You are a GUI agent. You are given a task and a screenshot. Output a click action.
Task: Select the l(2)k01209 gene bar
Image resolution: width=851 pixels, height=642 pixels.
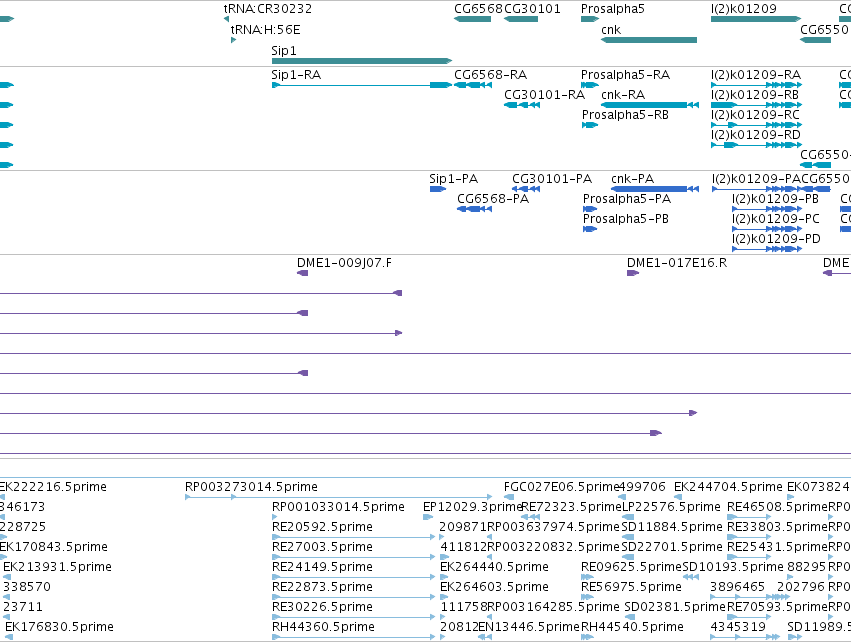click(755, 19)
